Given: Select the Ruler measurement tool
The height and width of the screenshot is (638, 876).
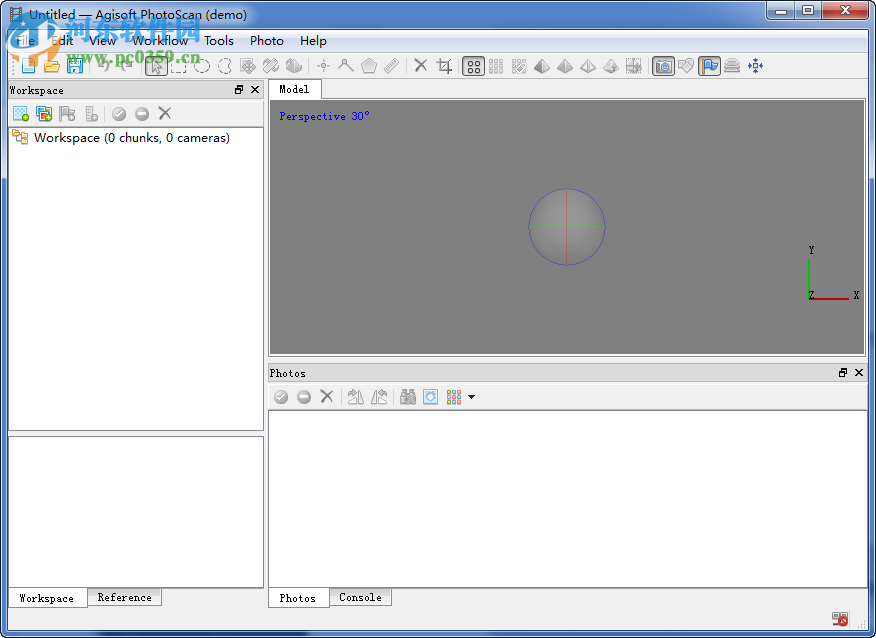Looking at the screenshot, I should (391, 65).
